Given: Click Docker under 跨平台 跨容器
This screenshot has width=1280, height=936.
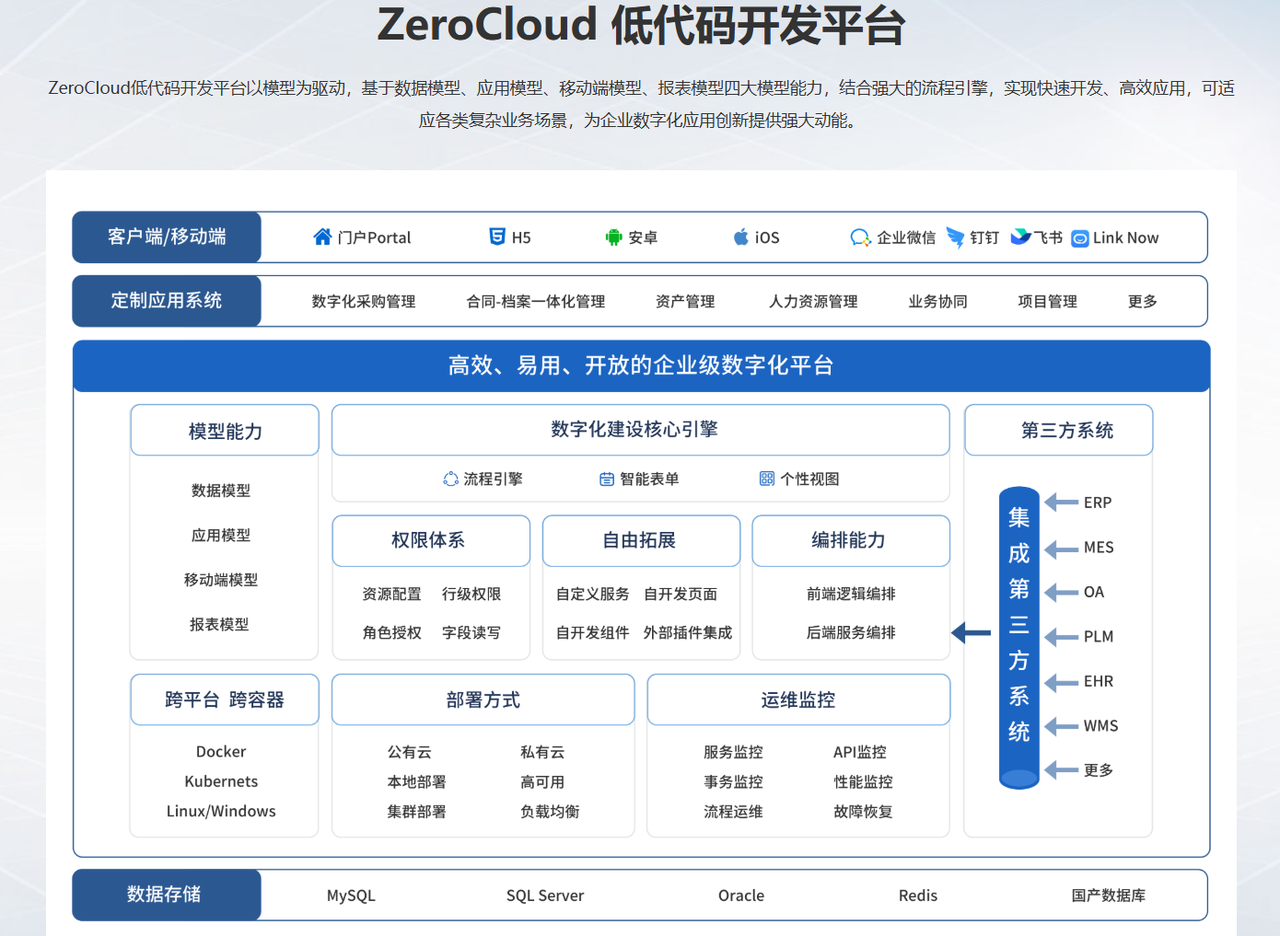Looking at the screenshot, I should 221,752.
